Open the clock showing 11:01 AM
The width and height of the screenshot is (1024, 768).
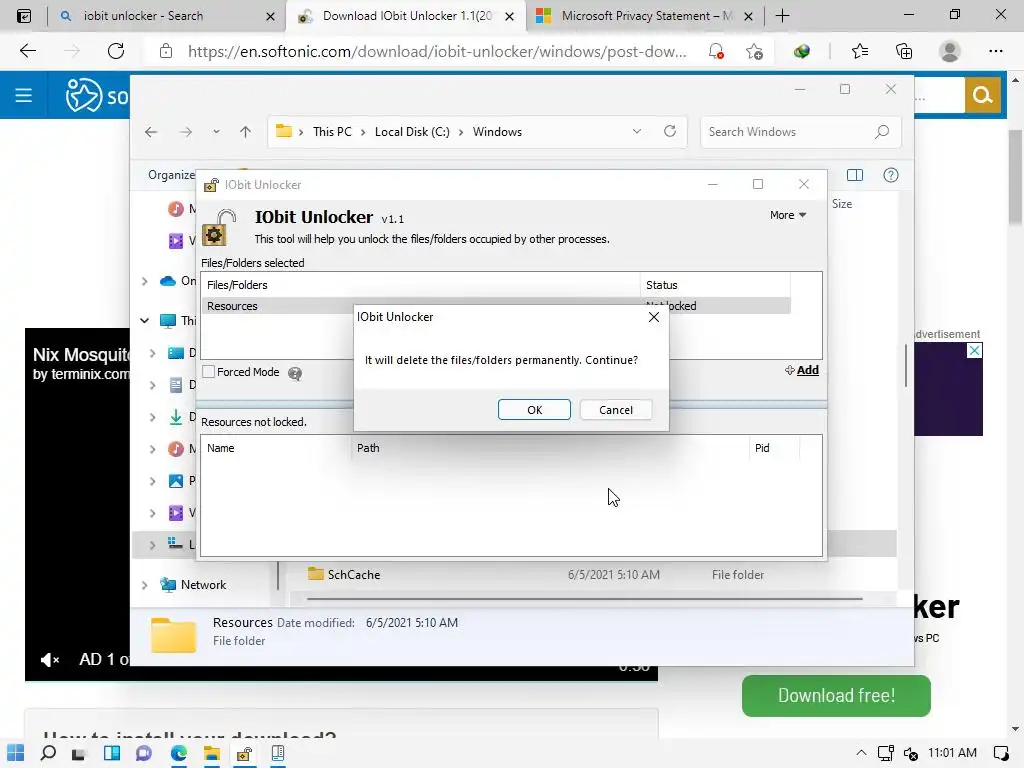point(952,753)
